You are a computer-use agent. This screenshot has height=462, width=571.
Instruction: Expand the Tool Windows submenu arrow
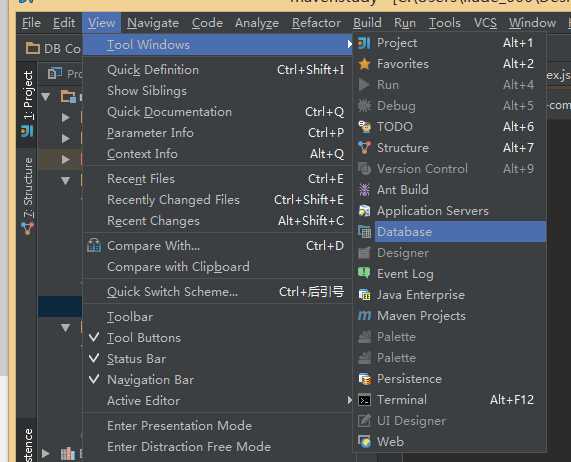point(349,44)
